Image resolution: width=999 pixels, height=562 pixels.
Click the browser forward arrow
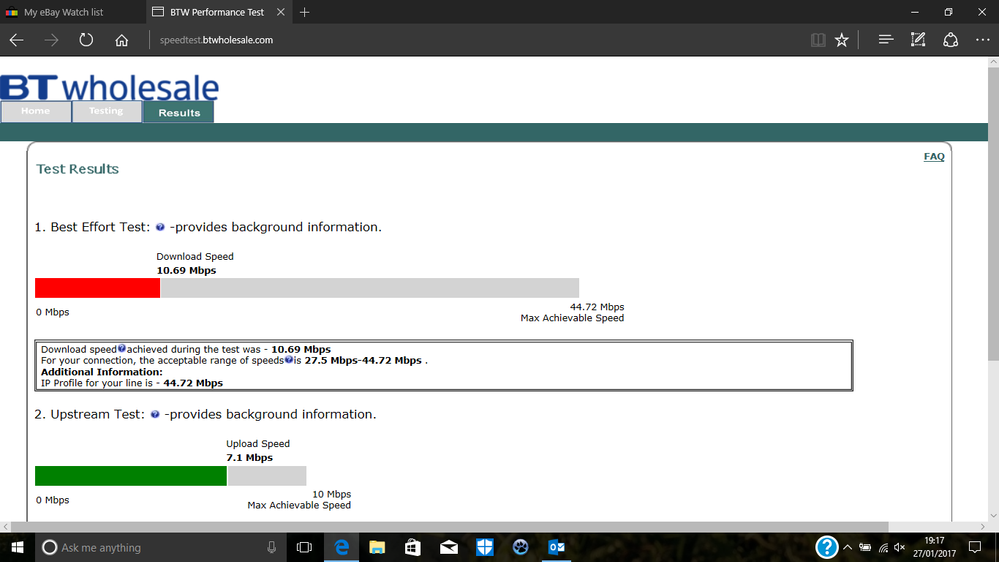(51, 40)
